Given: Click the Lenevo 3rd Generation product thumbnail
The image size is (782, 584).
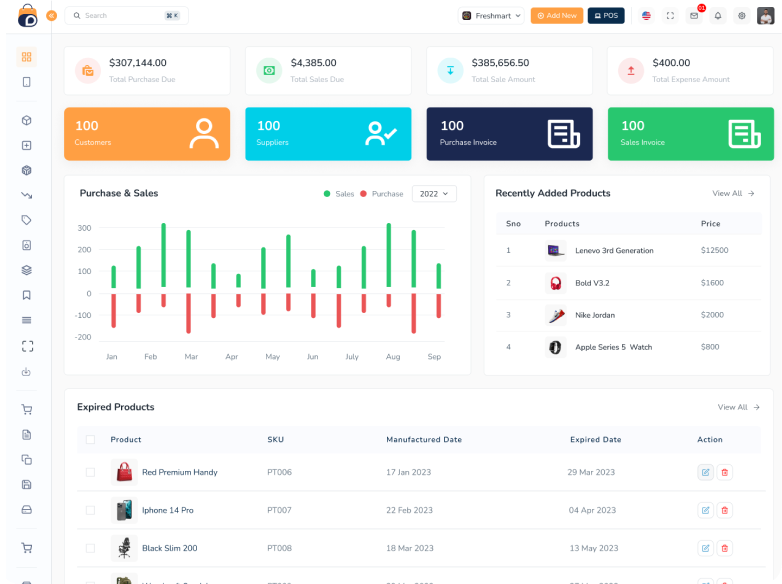Looking at the screenshot, I should click(556, 250).
